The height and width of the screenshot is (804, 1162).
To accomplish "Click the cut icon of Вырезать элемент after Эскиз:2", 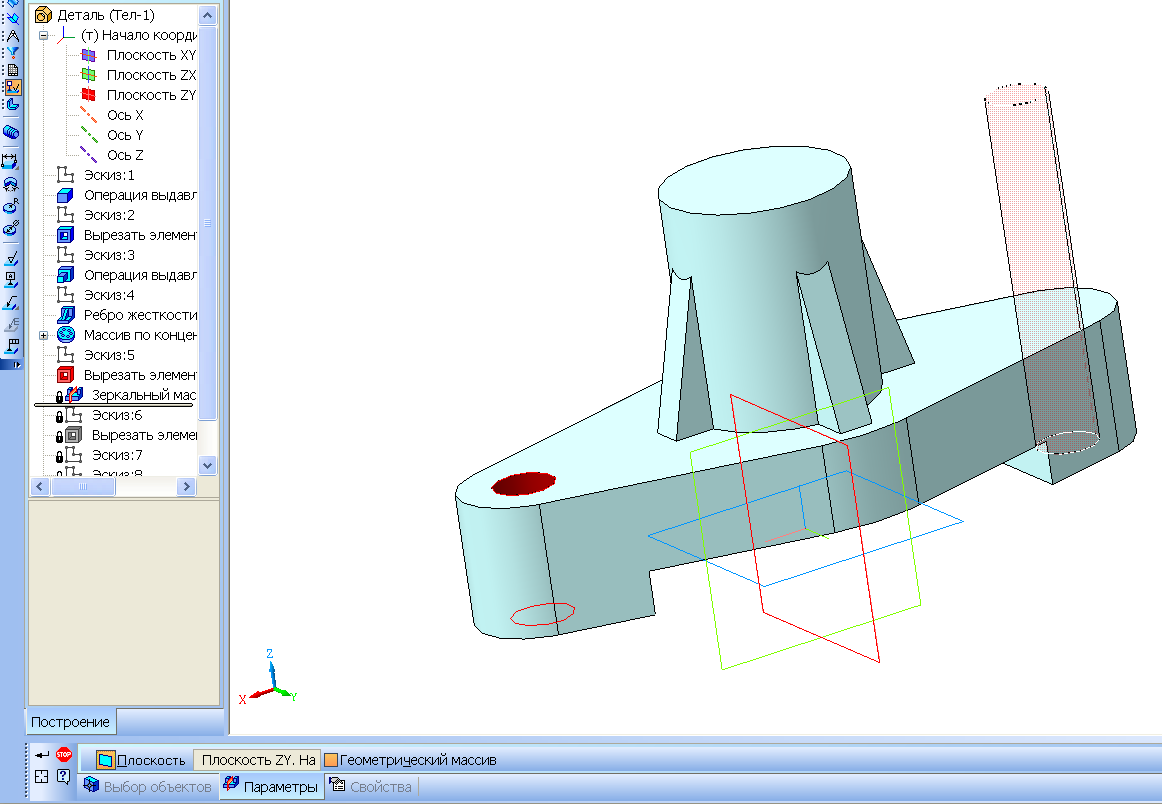I will click(x=65, y=235).
